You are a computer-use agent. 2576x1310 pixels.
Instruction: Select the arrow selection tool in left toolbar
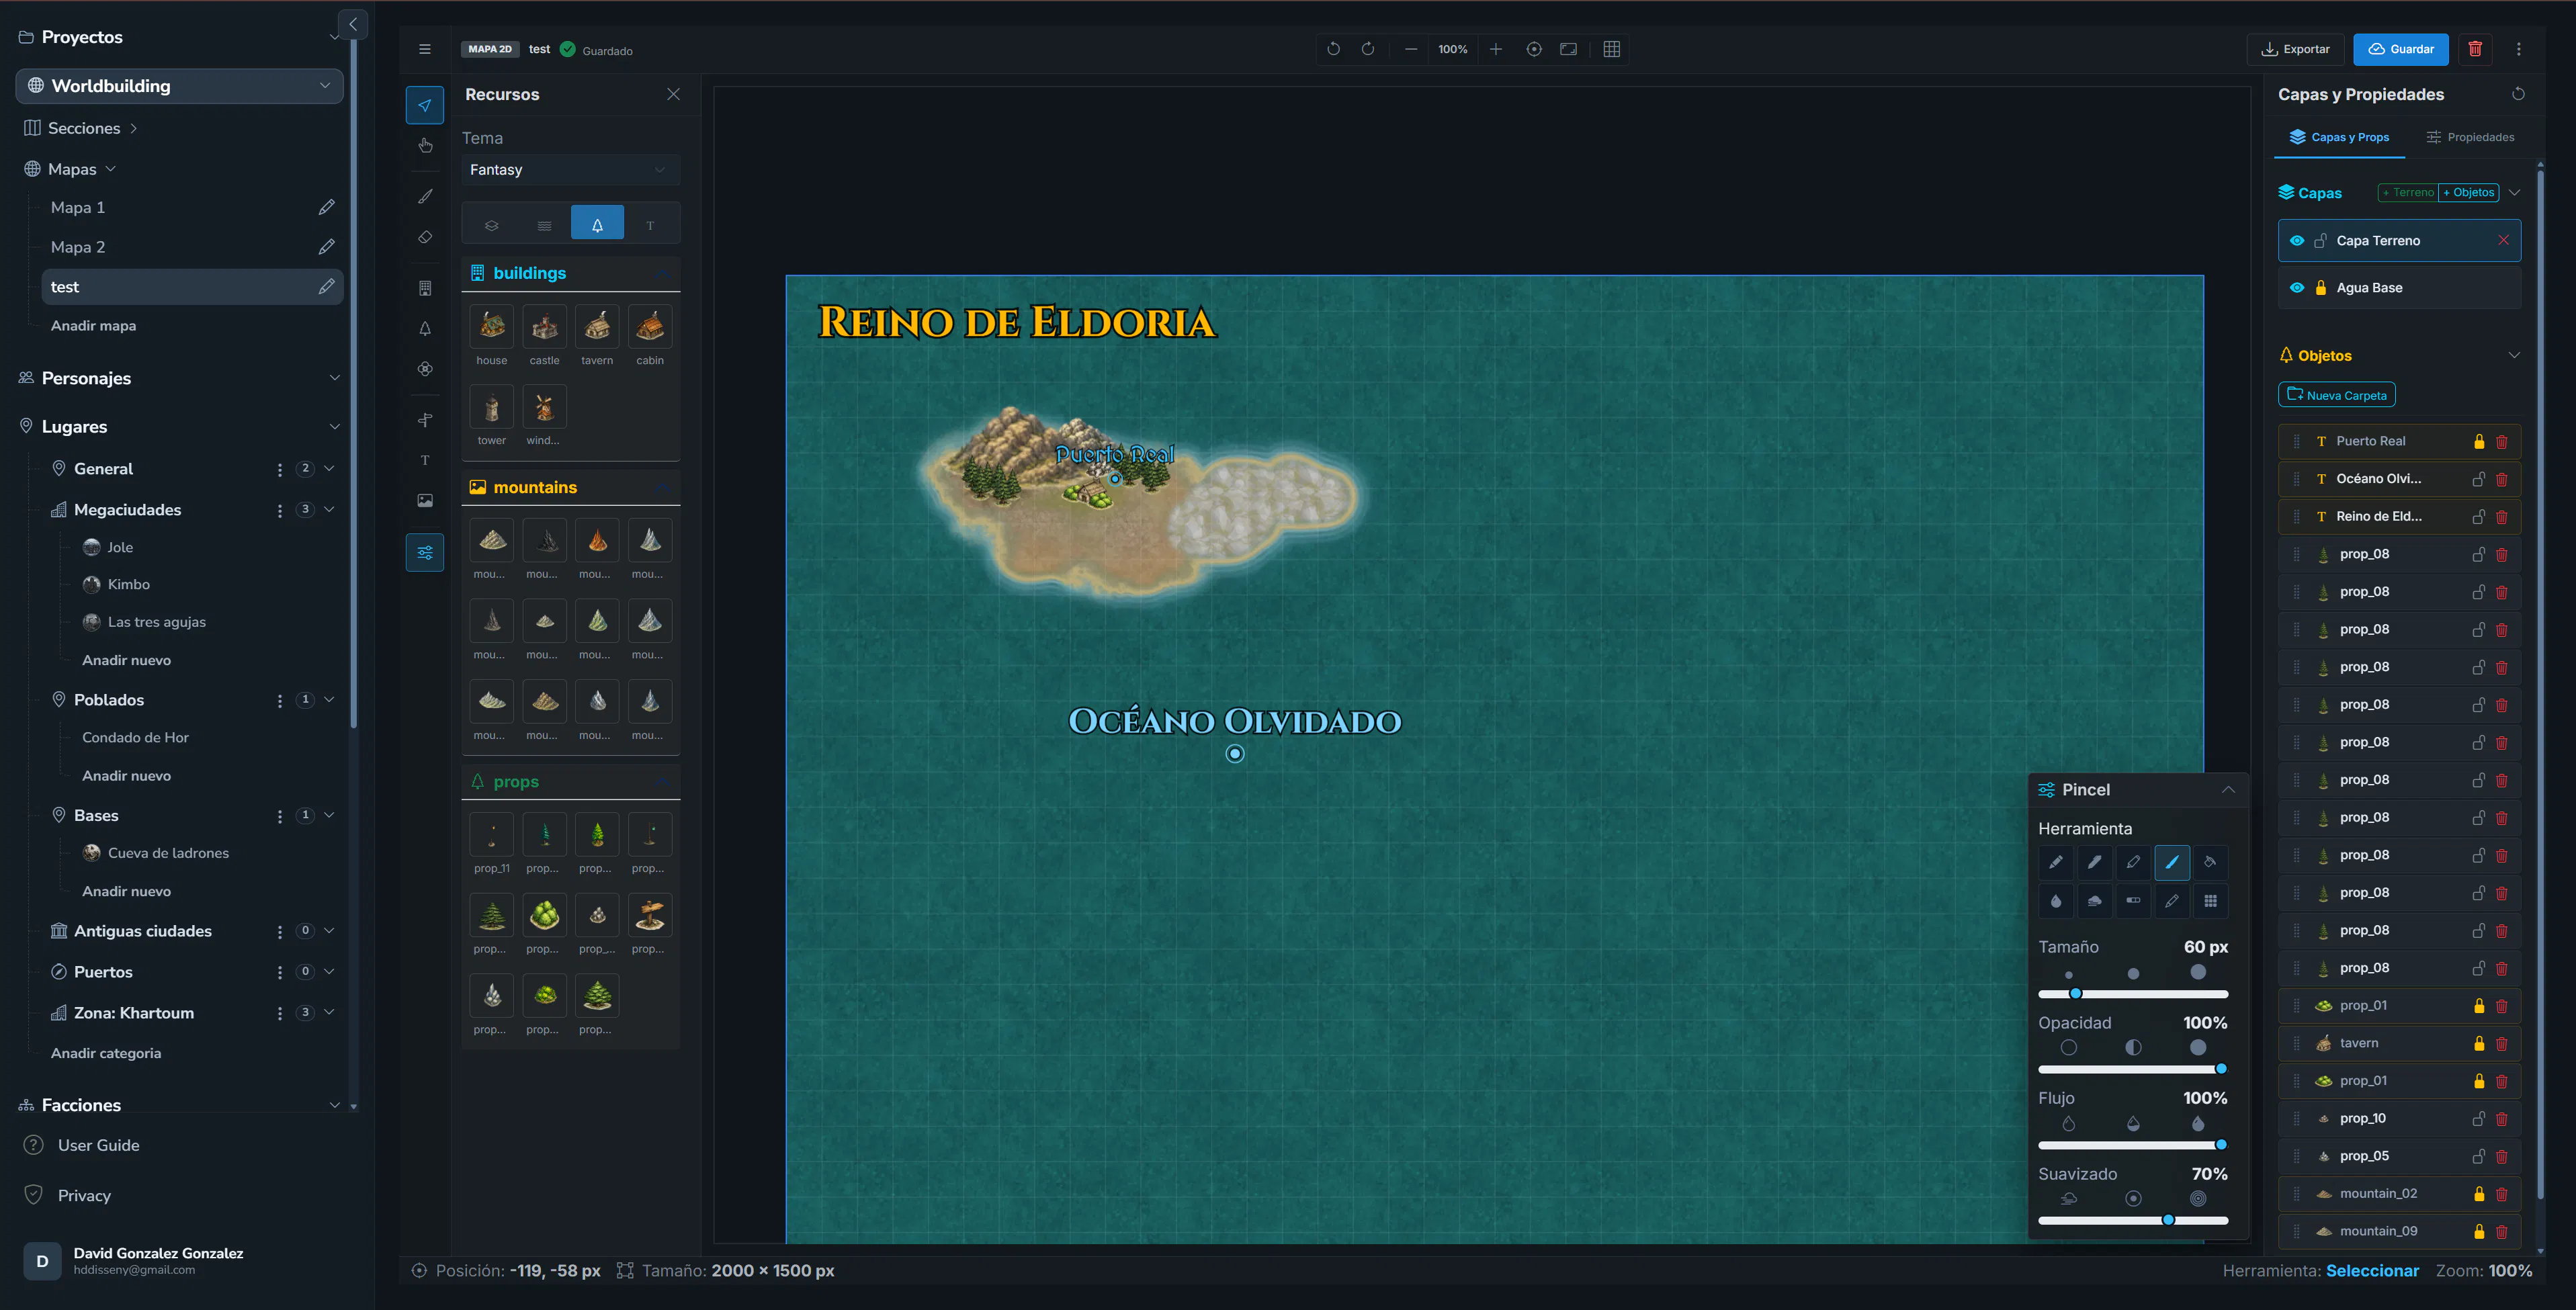click(x=425, y=105)
